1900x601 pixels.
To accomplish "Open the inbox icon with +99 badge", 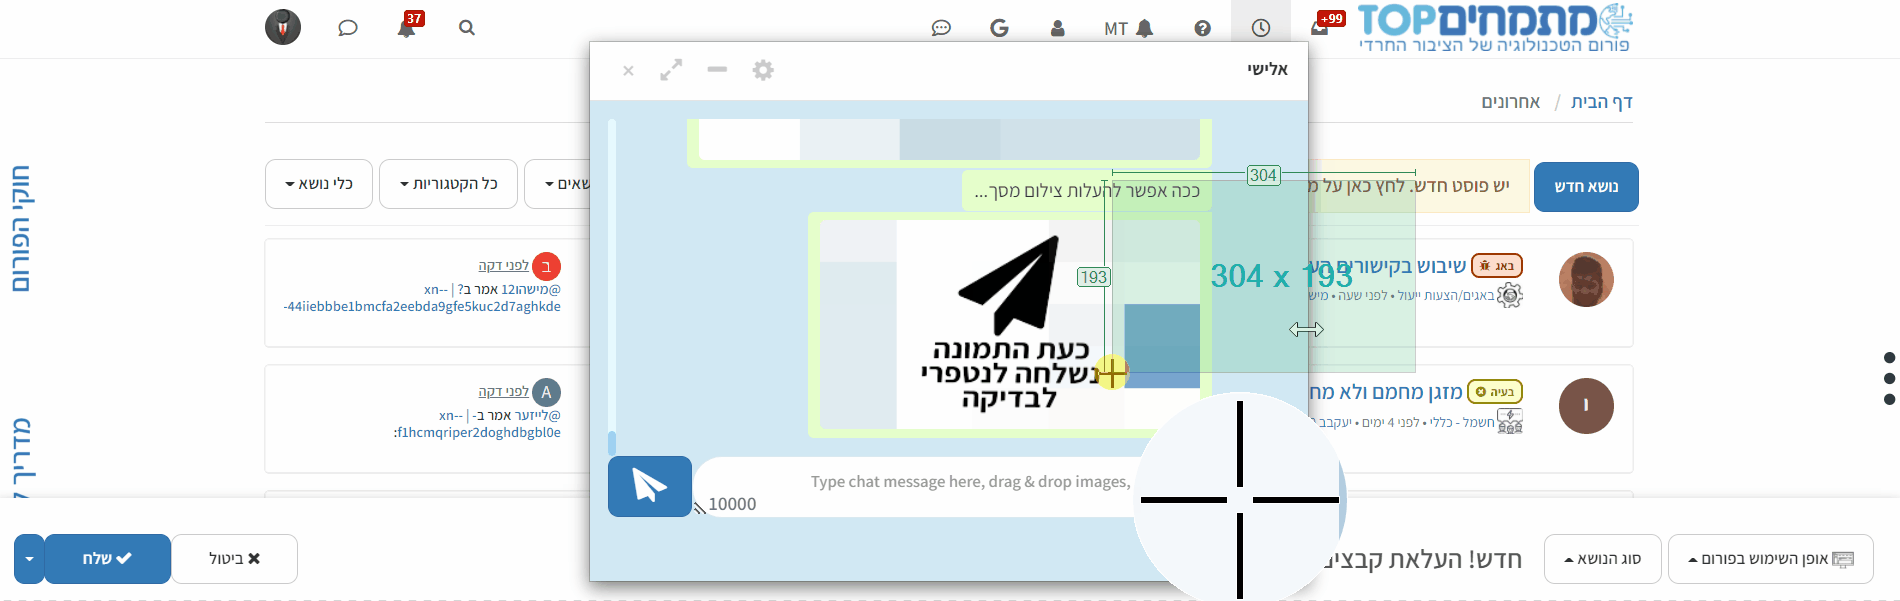I will coord(1320,27).
